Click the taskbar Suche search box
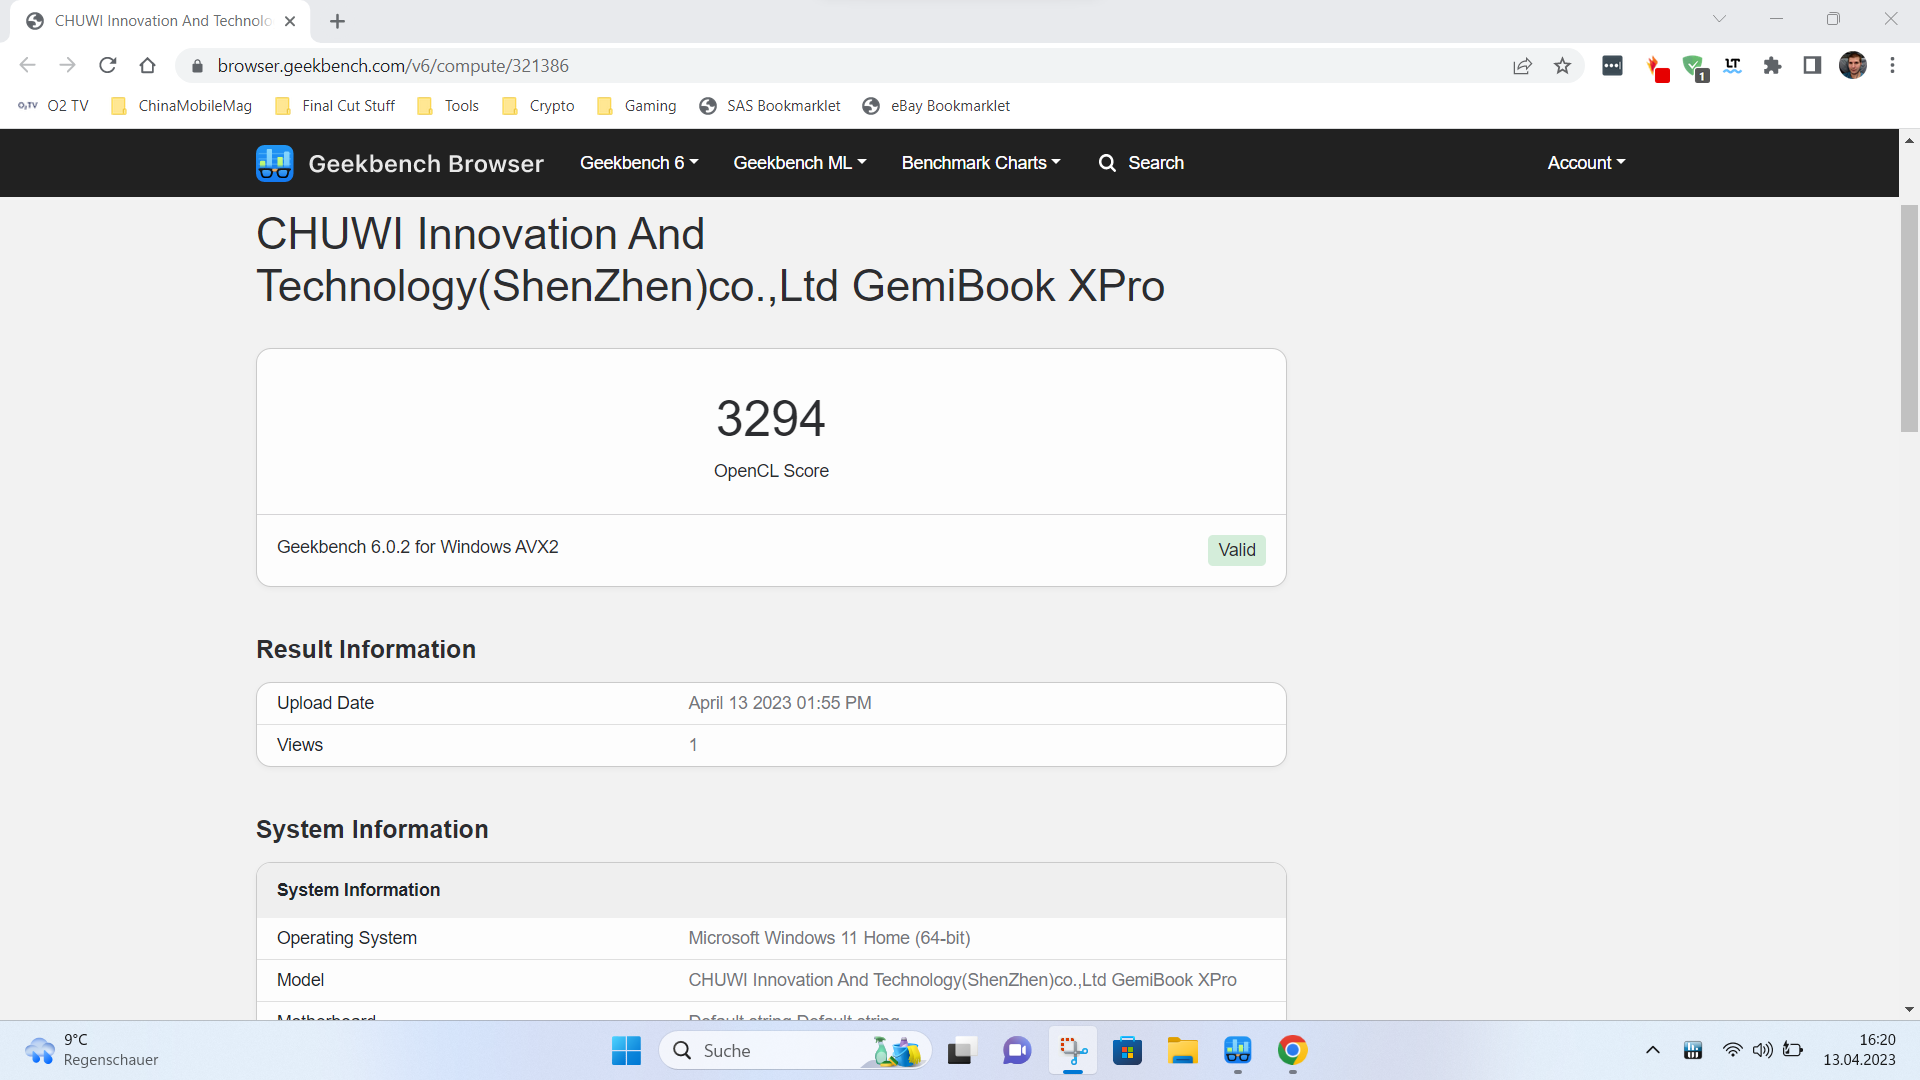 [795, 1051]
